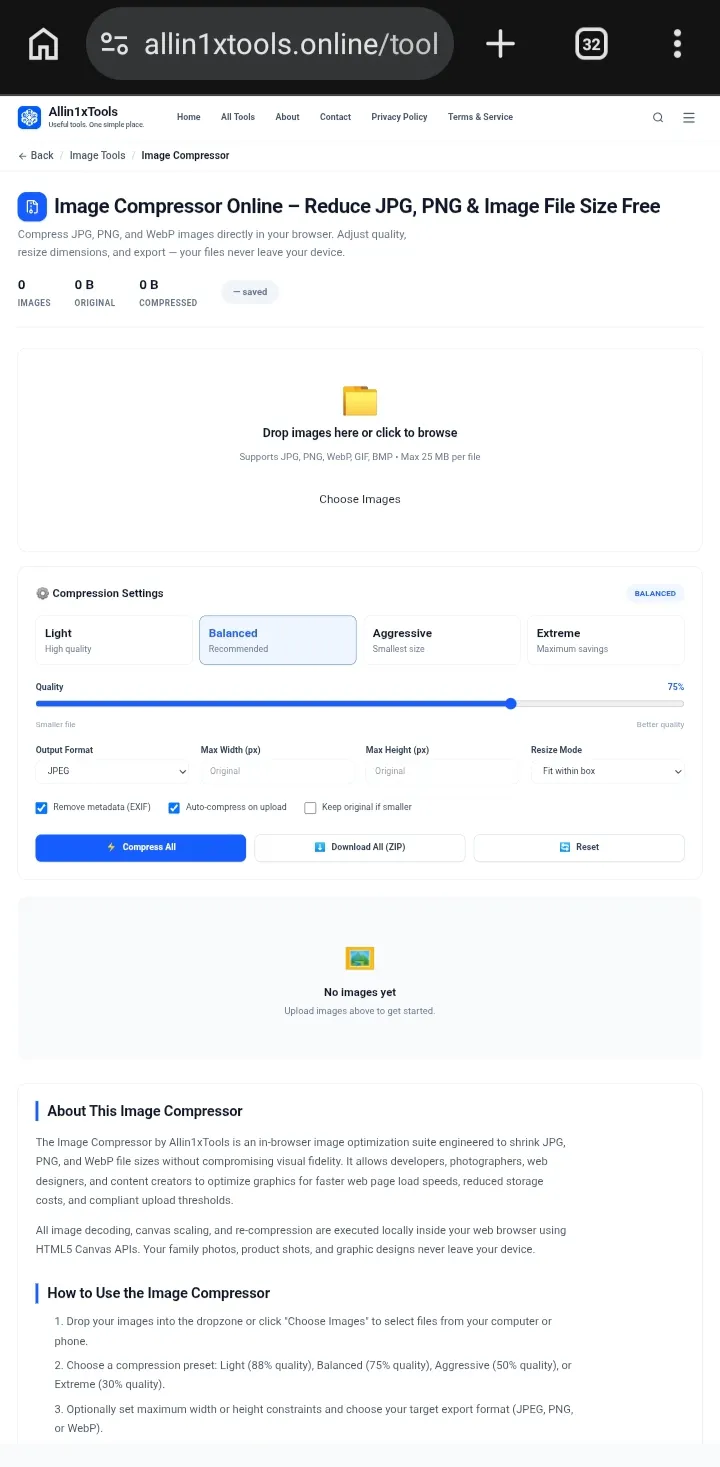Open the Contact page
Image resolution: width=720 pixels, height=1467 pixels.
tap(335, 117)
